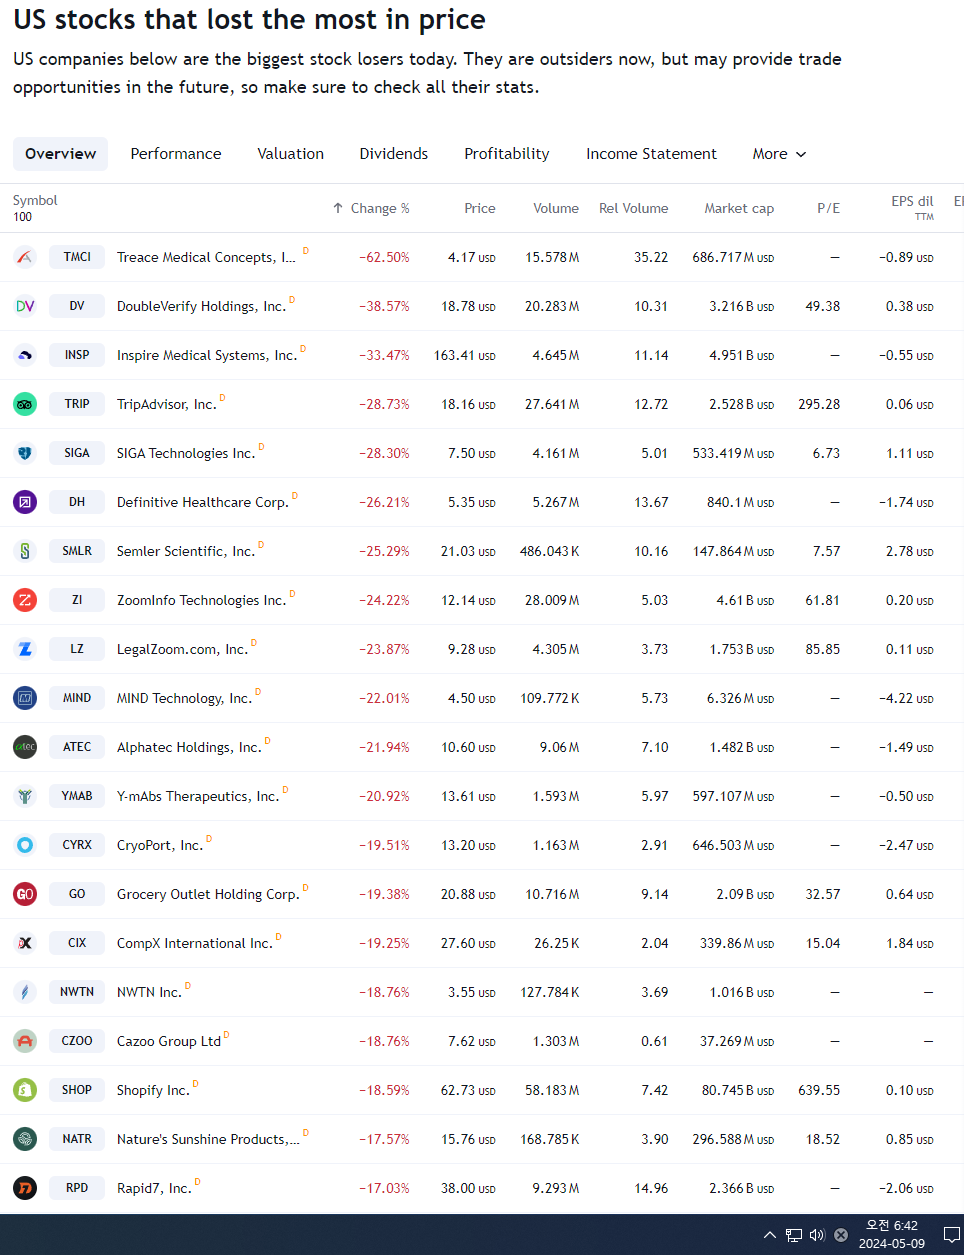Click the DoubleVerify DV logo icon
This screenshot has width=964, height=1255.
(25, 306)
